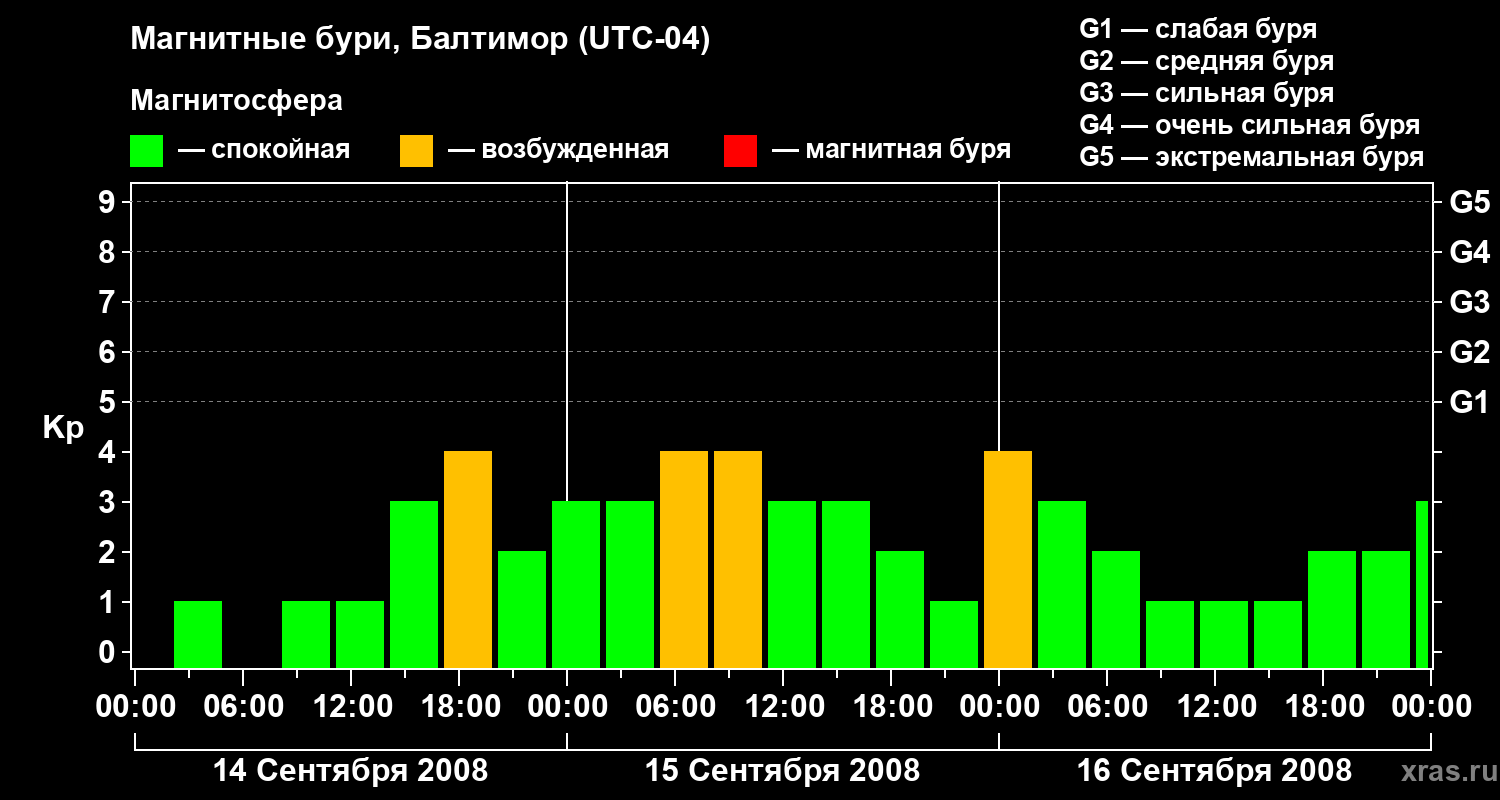Click the green Kp 1 bar at 12:00 on 16 September
Screen dimensions: 1500x800
point(1224,634)
